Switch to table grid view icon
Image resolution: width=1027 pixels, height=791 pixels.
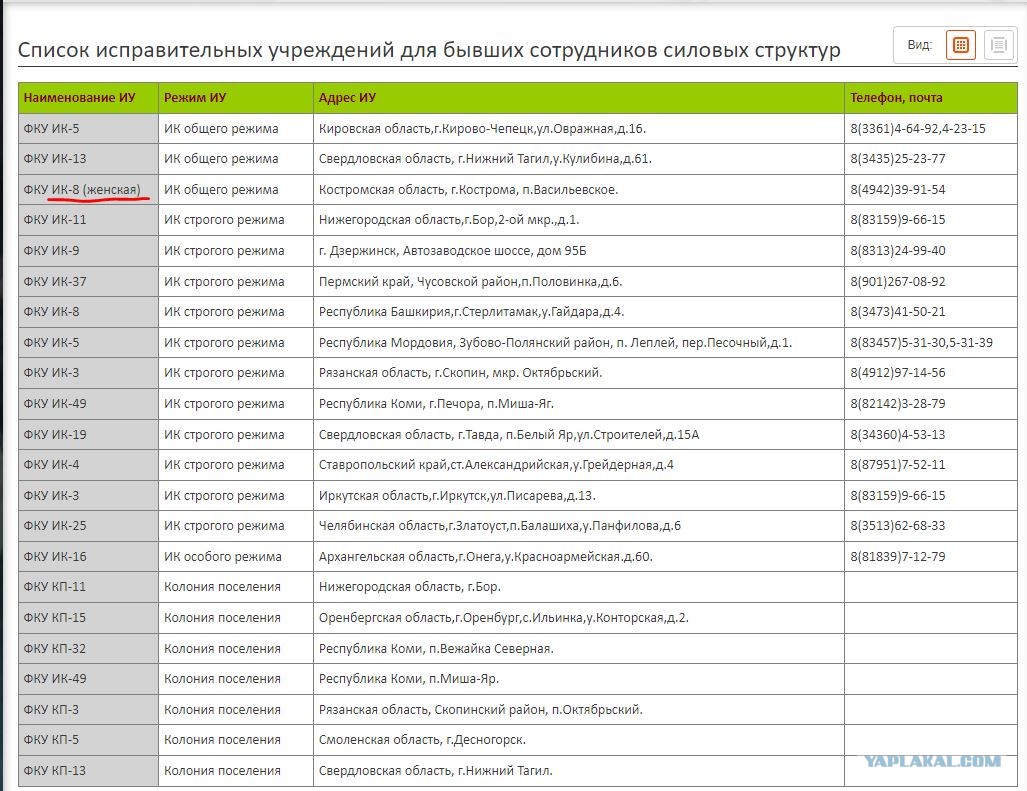960,45
